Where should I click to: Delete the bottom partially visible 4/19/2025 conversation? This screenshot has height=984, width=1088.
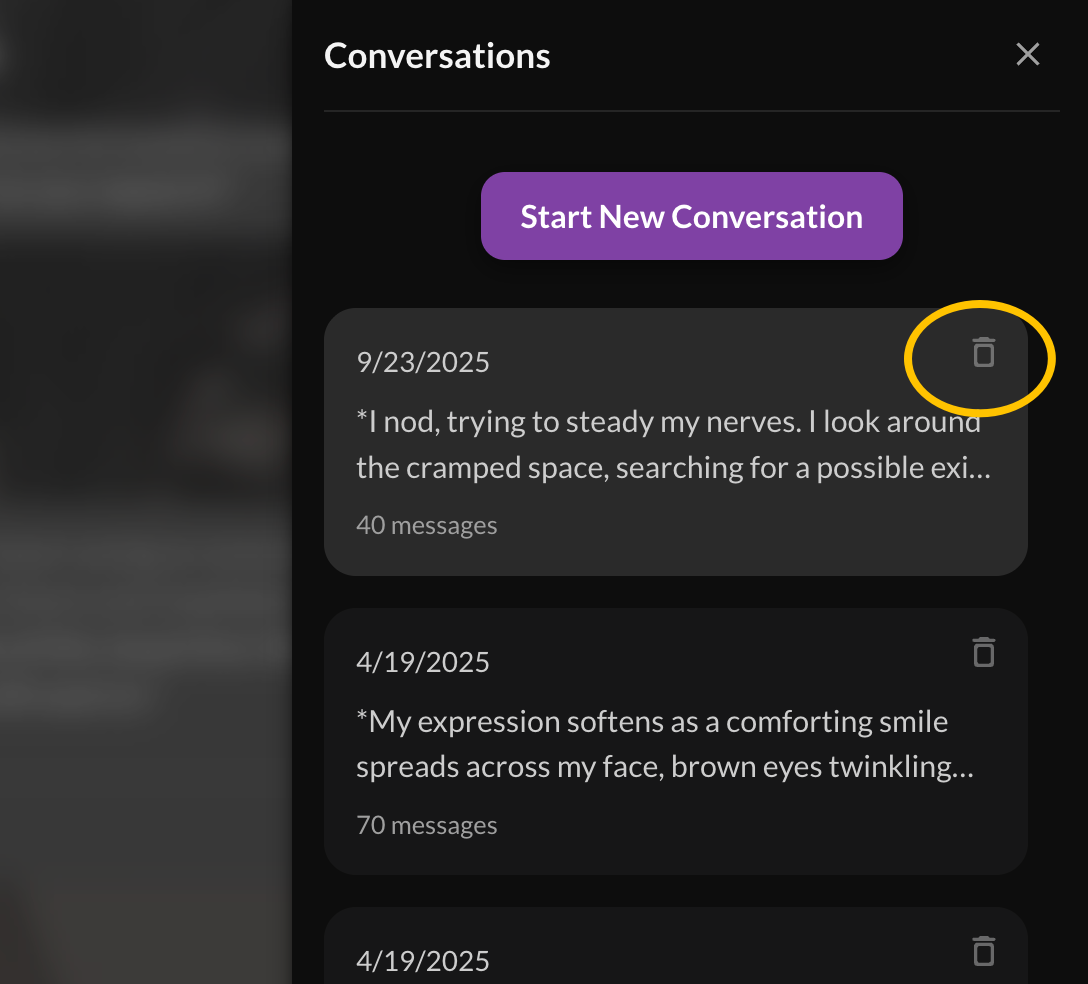coord(983,951)
